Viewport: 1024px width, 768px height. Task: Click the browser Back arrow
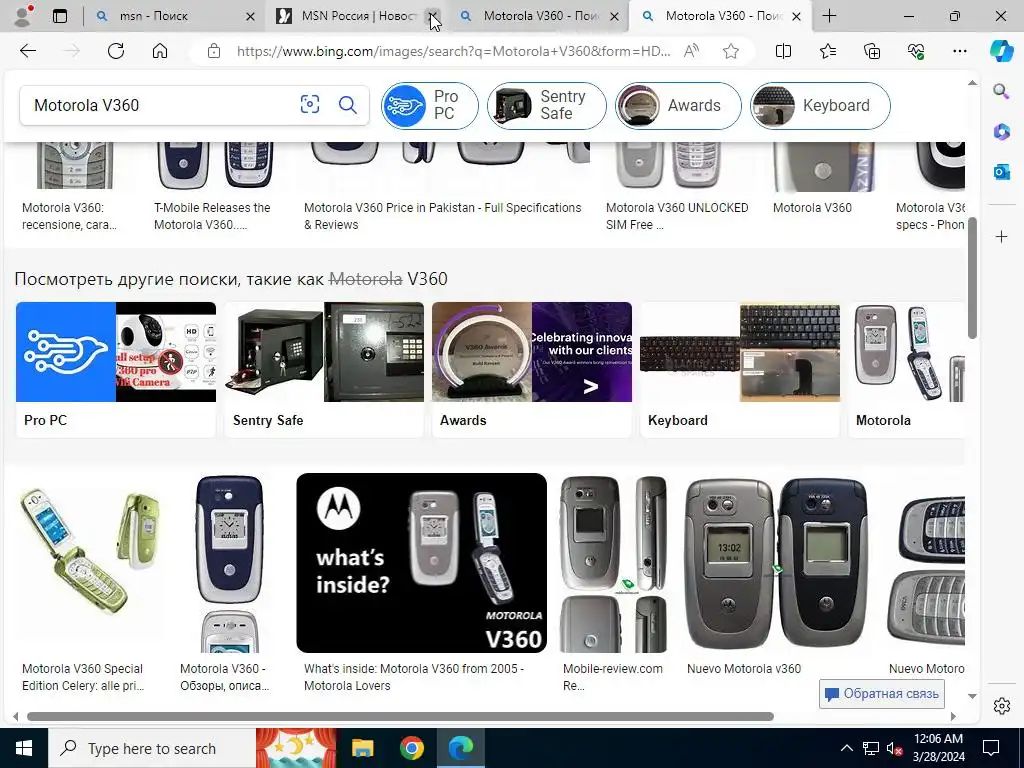(27, 51)
